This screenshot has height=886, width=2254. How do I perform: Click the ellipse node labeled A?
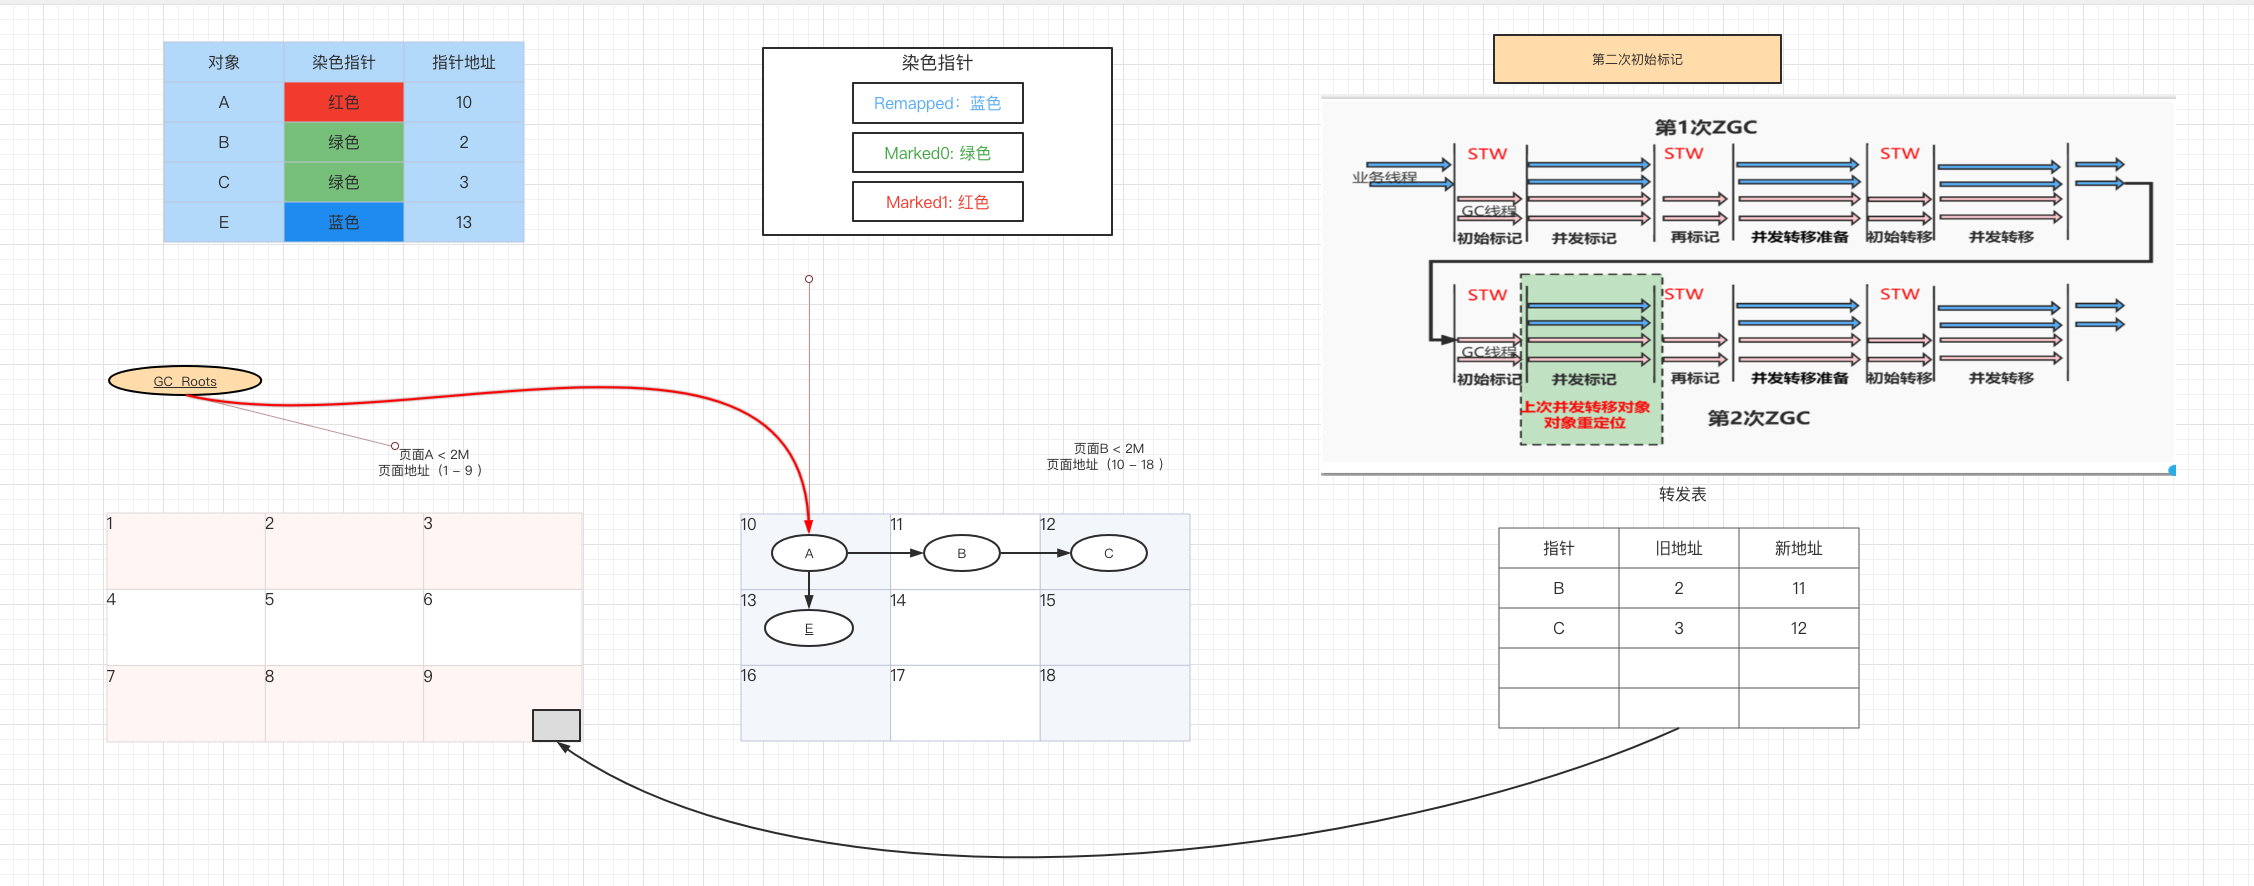809,553
